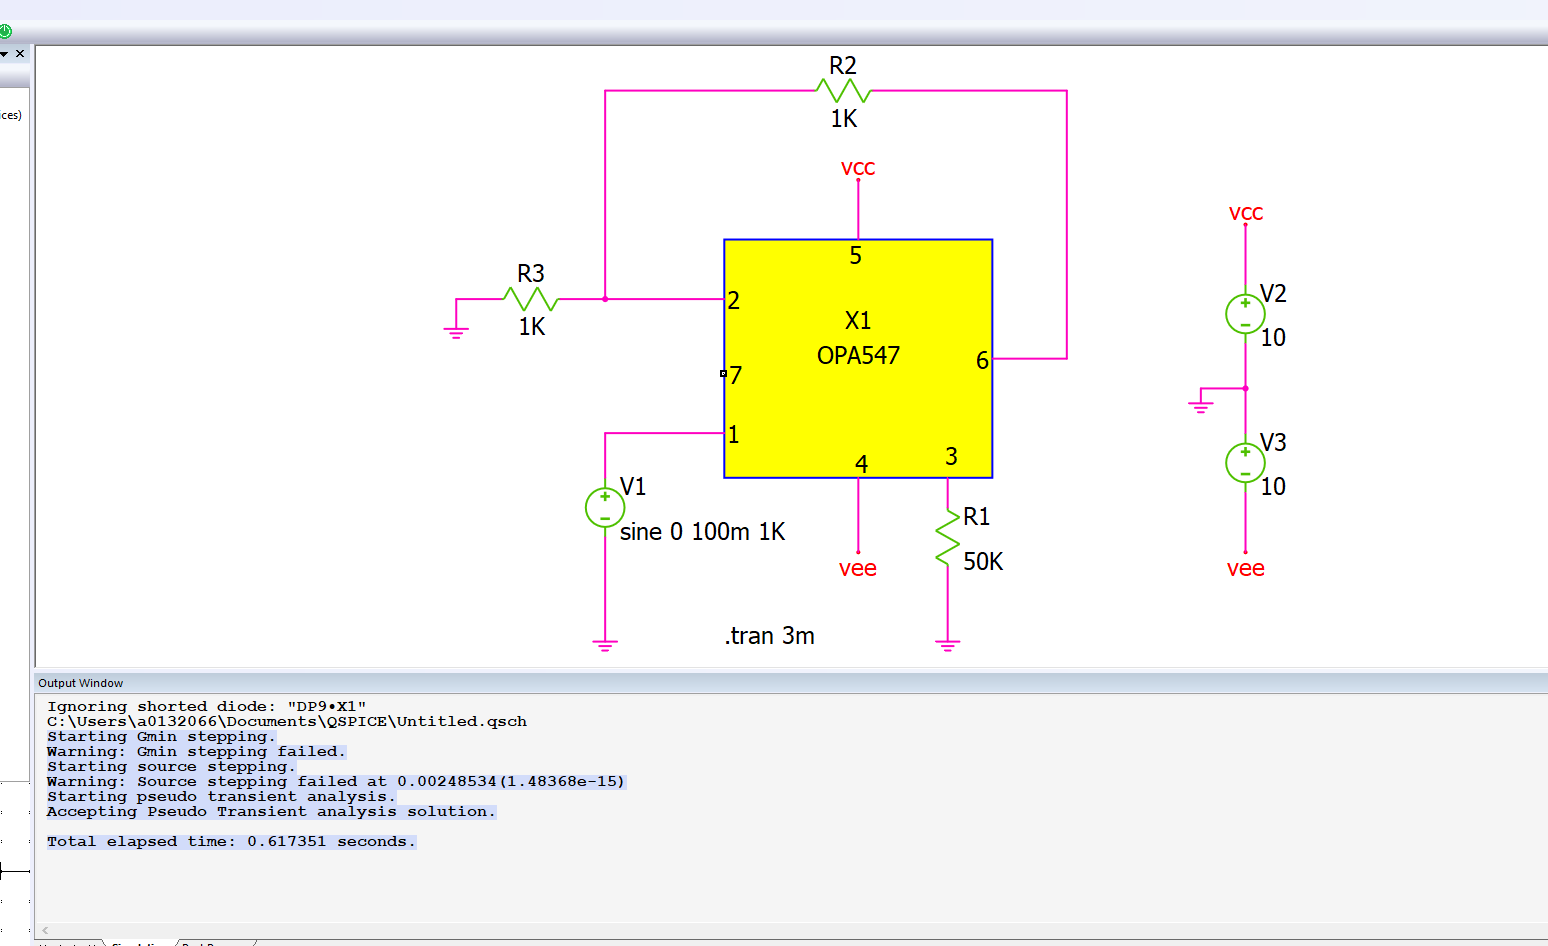Image resolution: width=1548 pixels, height=946 pixels.
Task: Click 'Starting source stepping.' output line
Action: (x=171, y=766)
